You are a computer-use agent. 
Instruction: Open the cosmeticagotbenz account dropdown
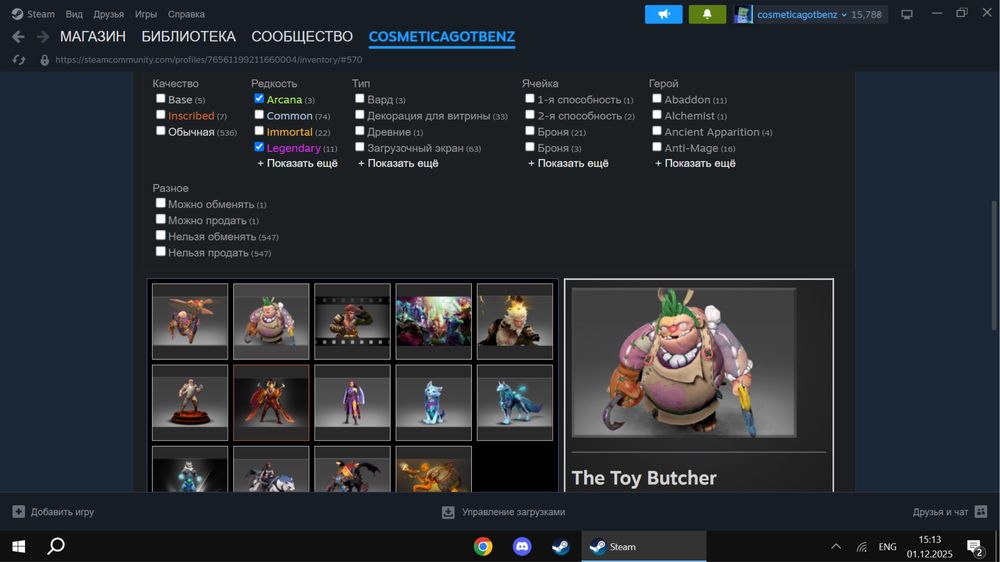(x=801, y=14)
